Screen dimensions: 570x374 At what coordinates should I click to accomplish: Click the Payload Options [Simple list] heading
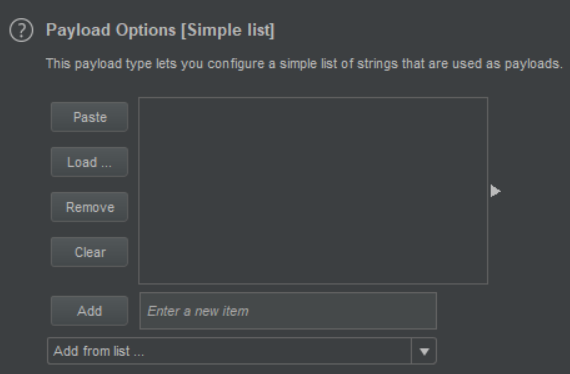tap(160, 30)
